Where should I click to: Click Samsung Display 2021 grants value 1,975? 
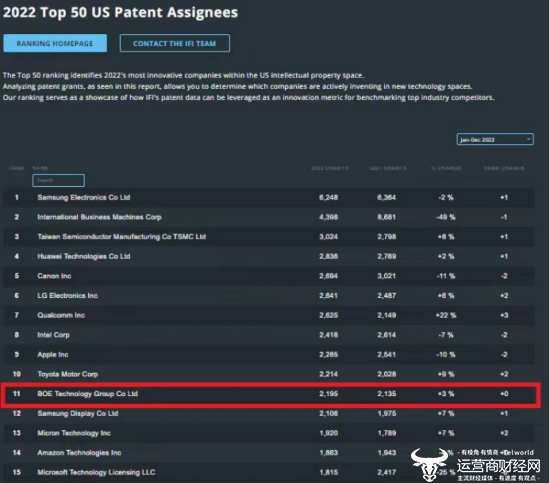pyautogui.click(x=387, y=414)
